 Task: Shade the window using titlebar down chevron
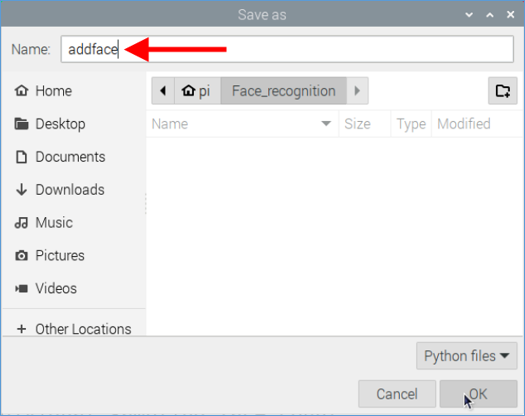pyautogui.click(x=469, y=15)
